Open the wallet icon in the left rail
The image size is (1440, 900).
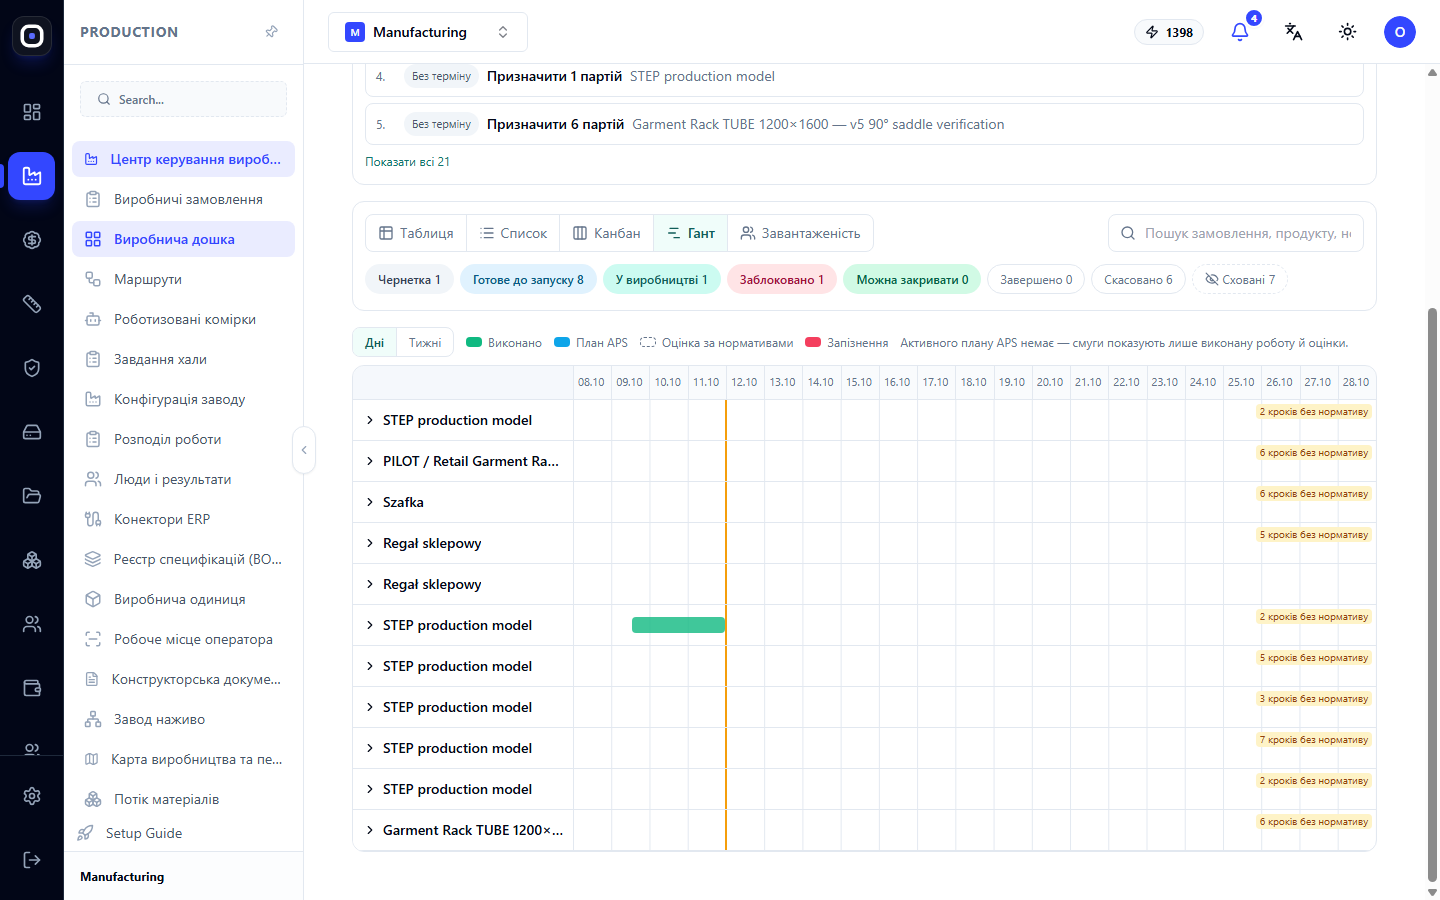(32, 688)
